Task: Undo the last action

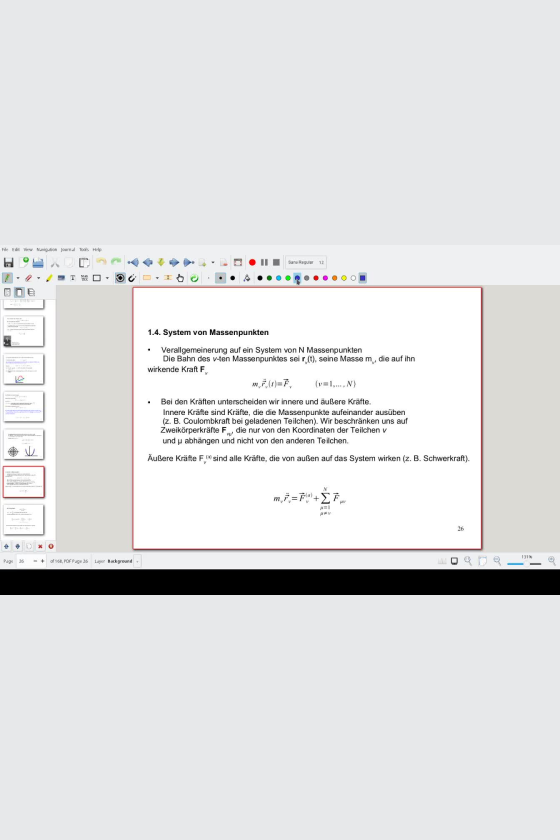Action: click(101, 262)
